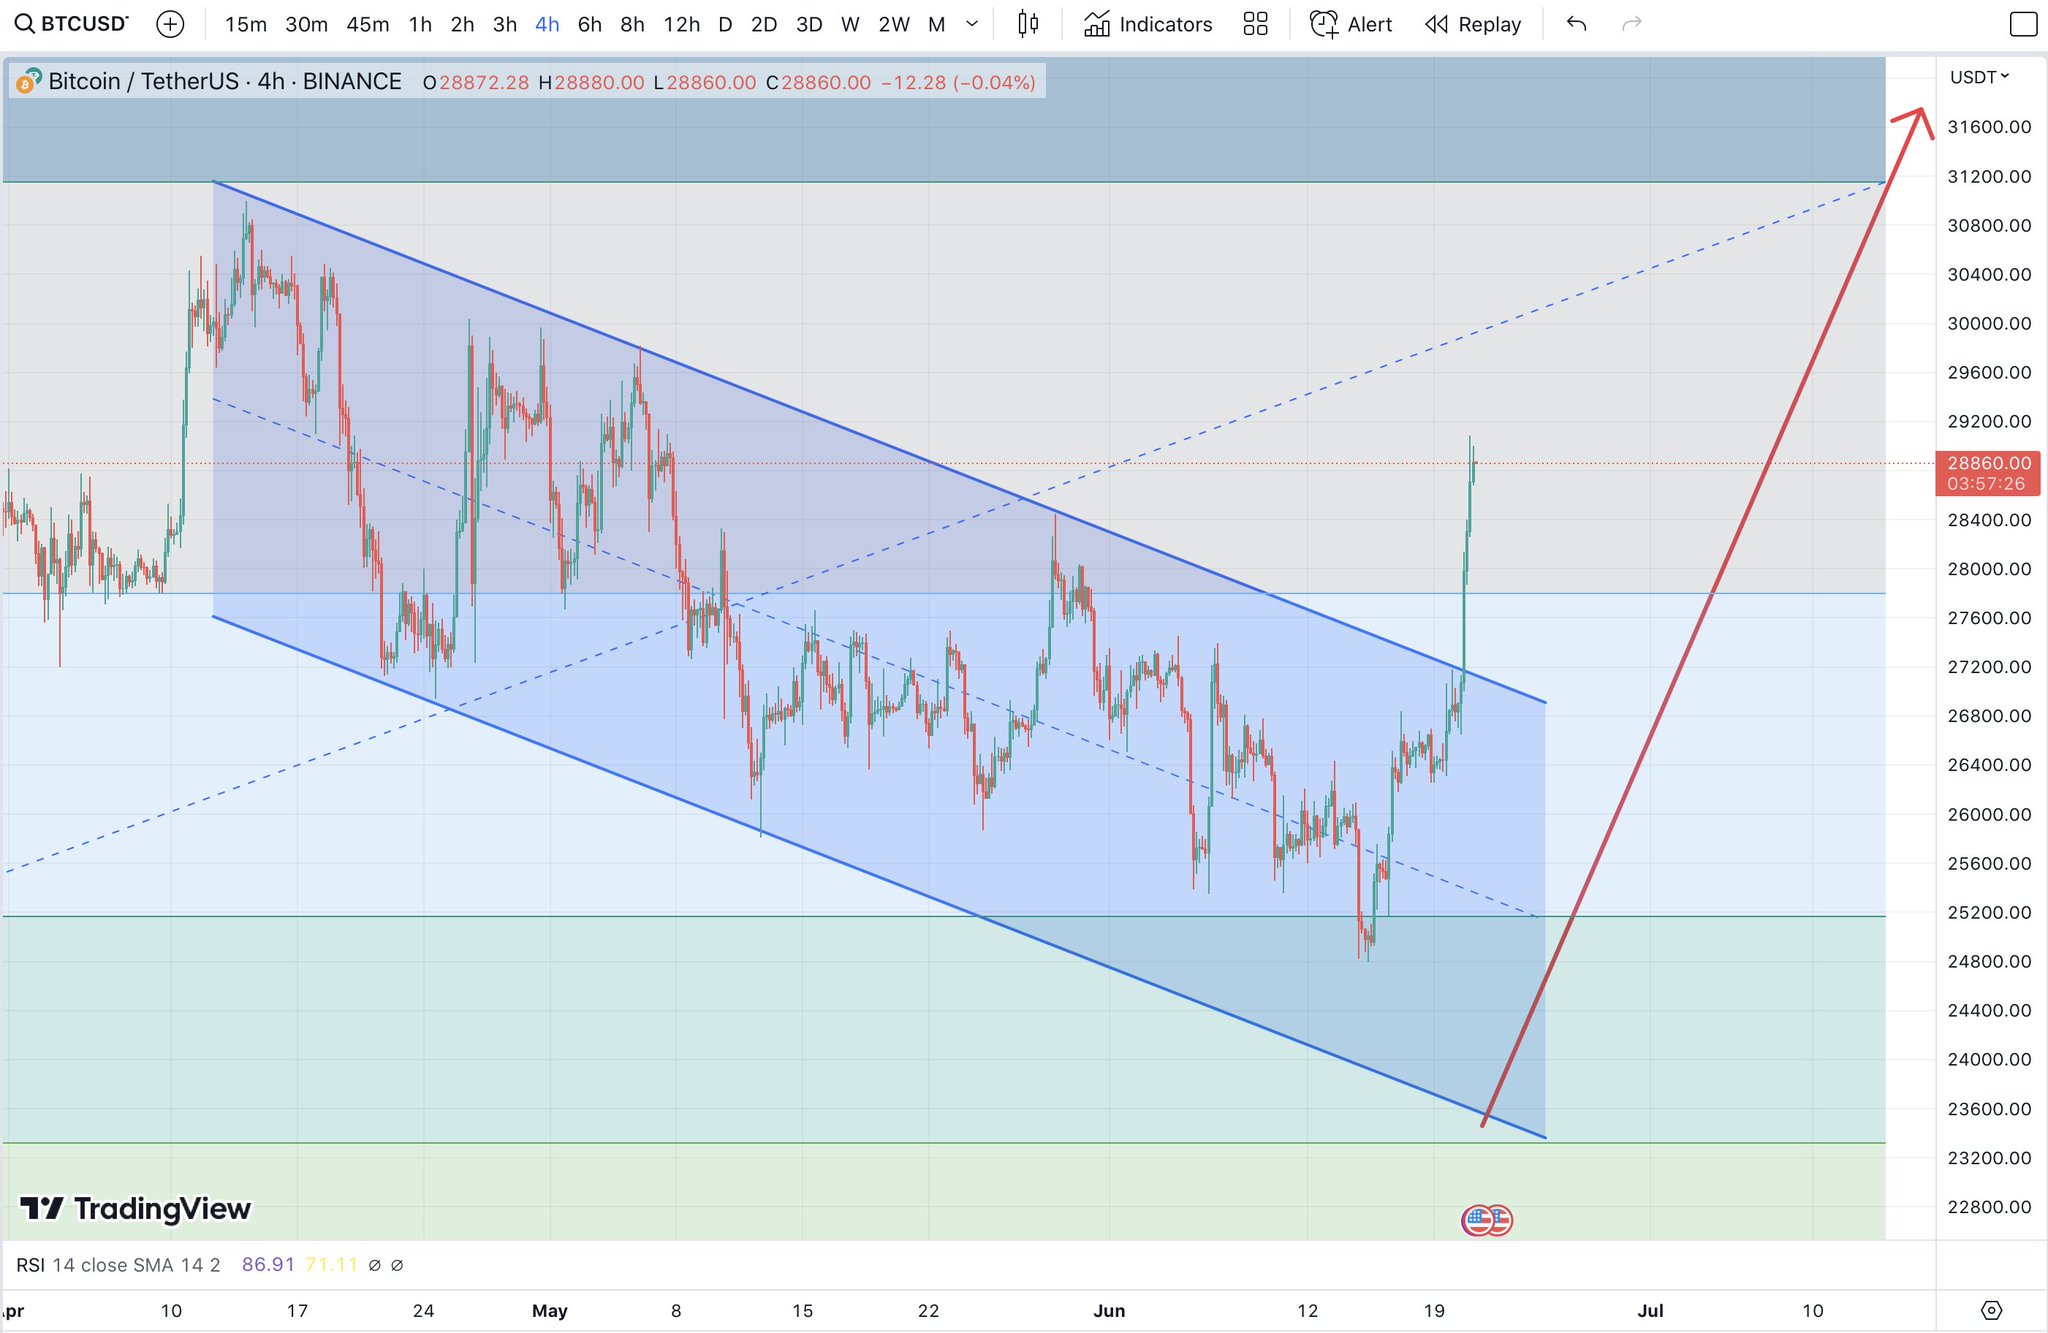Select the monthly M timeframe
The image size is (2048, 1333).
pos(937,24)
